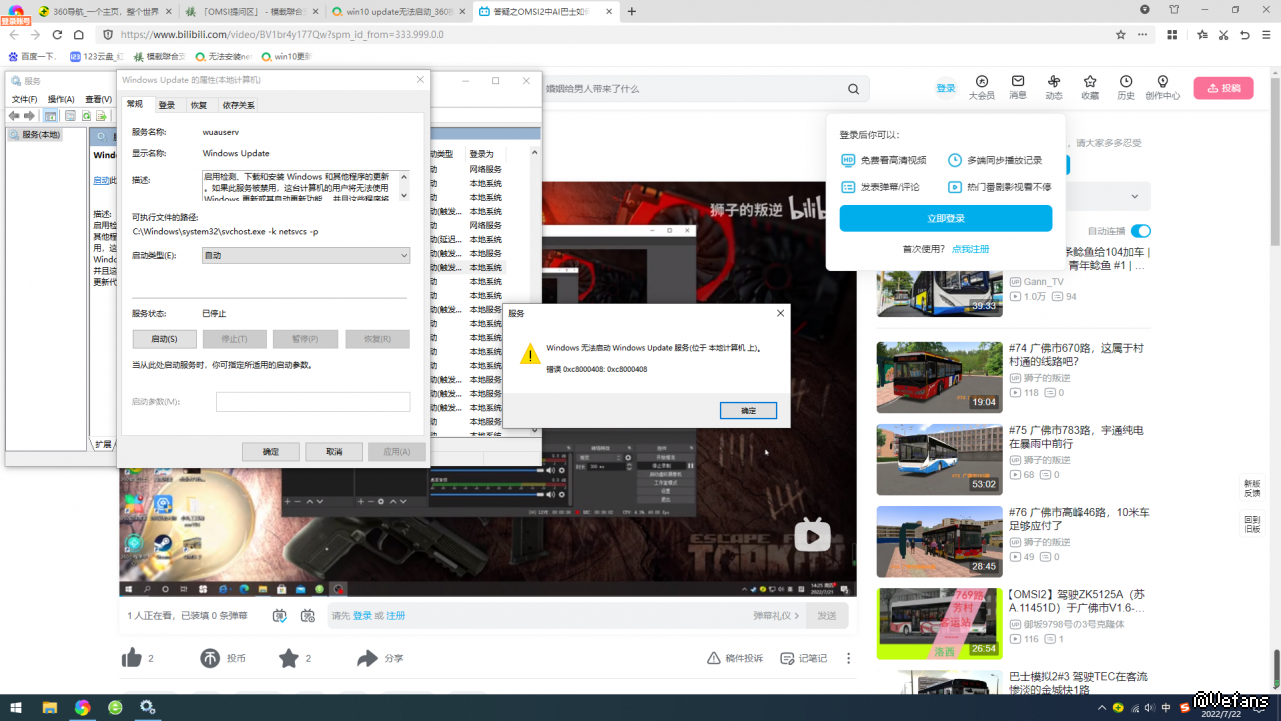Toggle the danmaku display icon under video
Viewport: 1281px width, 721px height.
pos(279,616)
